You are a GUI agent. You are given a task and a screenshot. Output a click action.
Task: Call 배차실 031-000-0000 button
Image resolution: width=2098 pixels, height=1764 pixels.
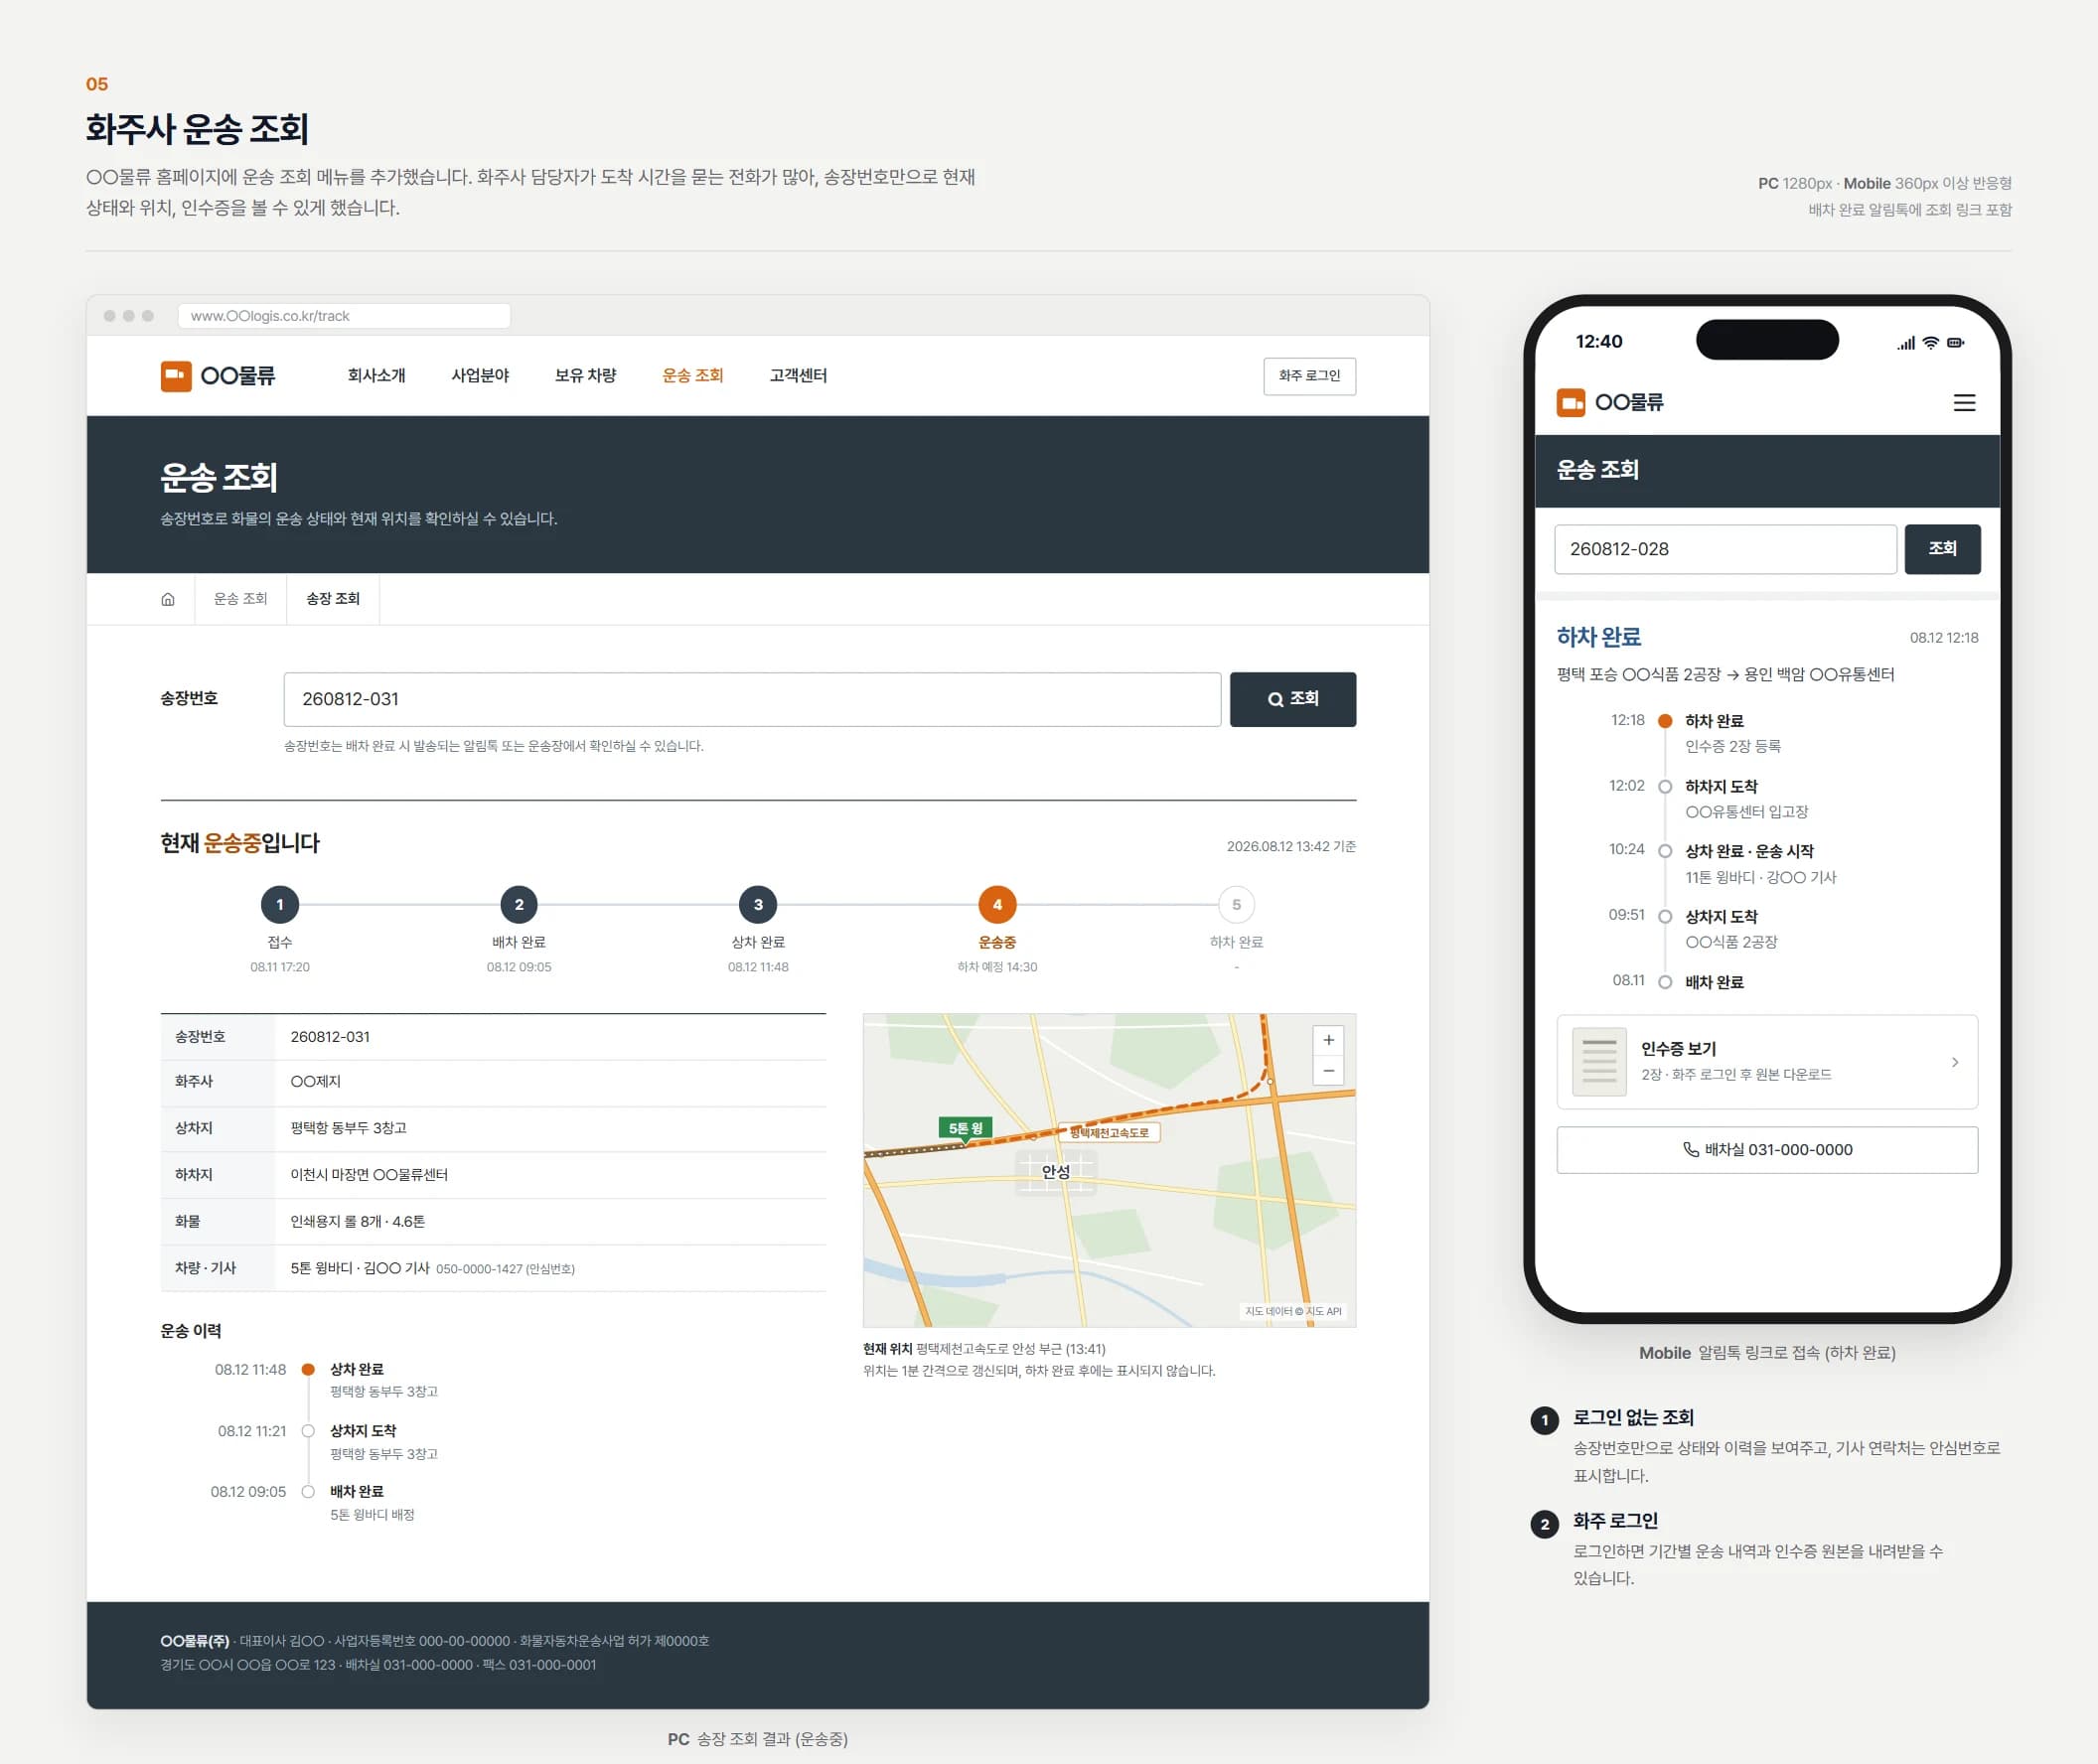click(x=1767, y=1150)
